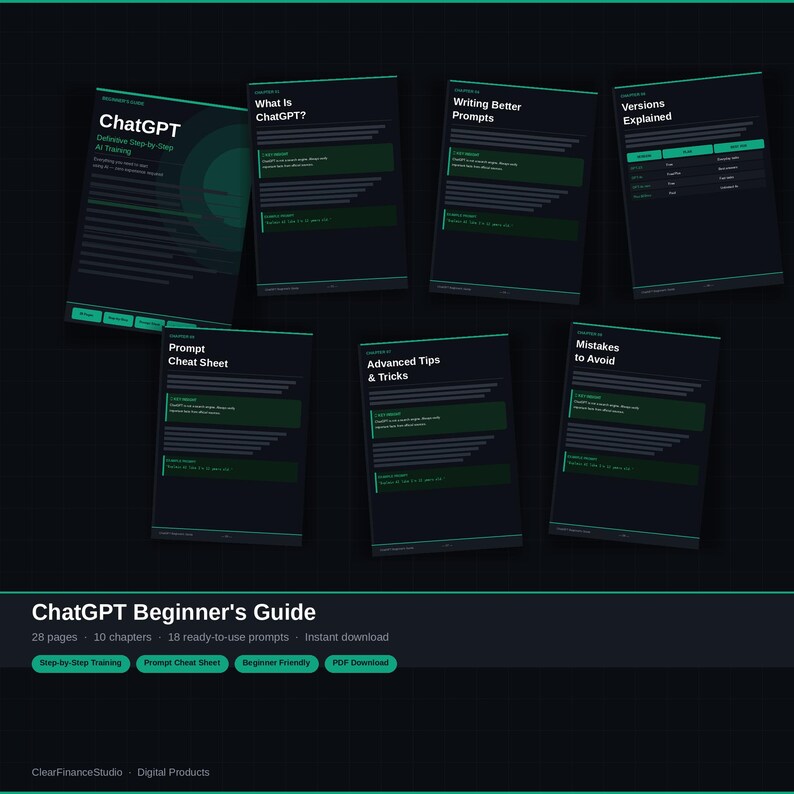Click the BEST FOR table header cell
This screenshot has height=794, width=794.
coord(739,146)
